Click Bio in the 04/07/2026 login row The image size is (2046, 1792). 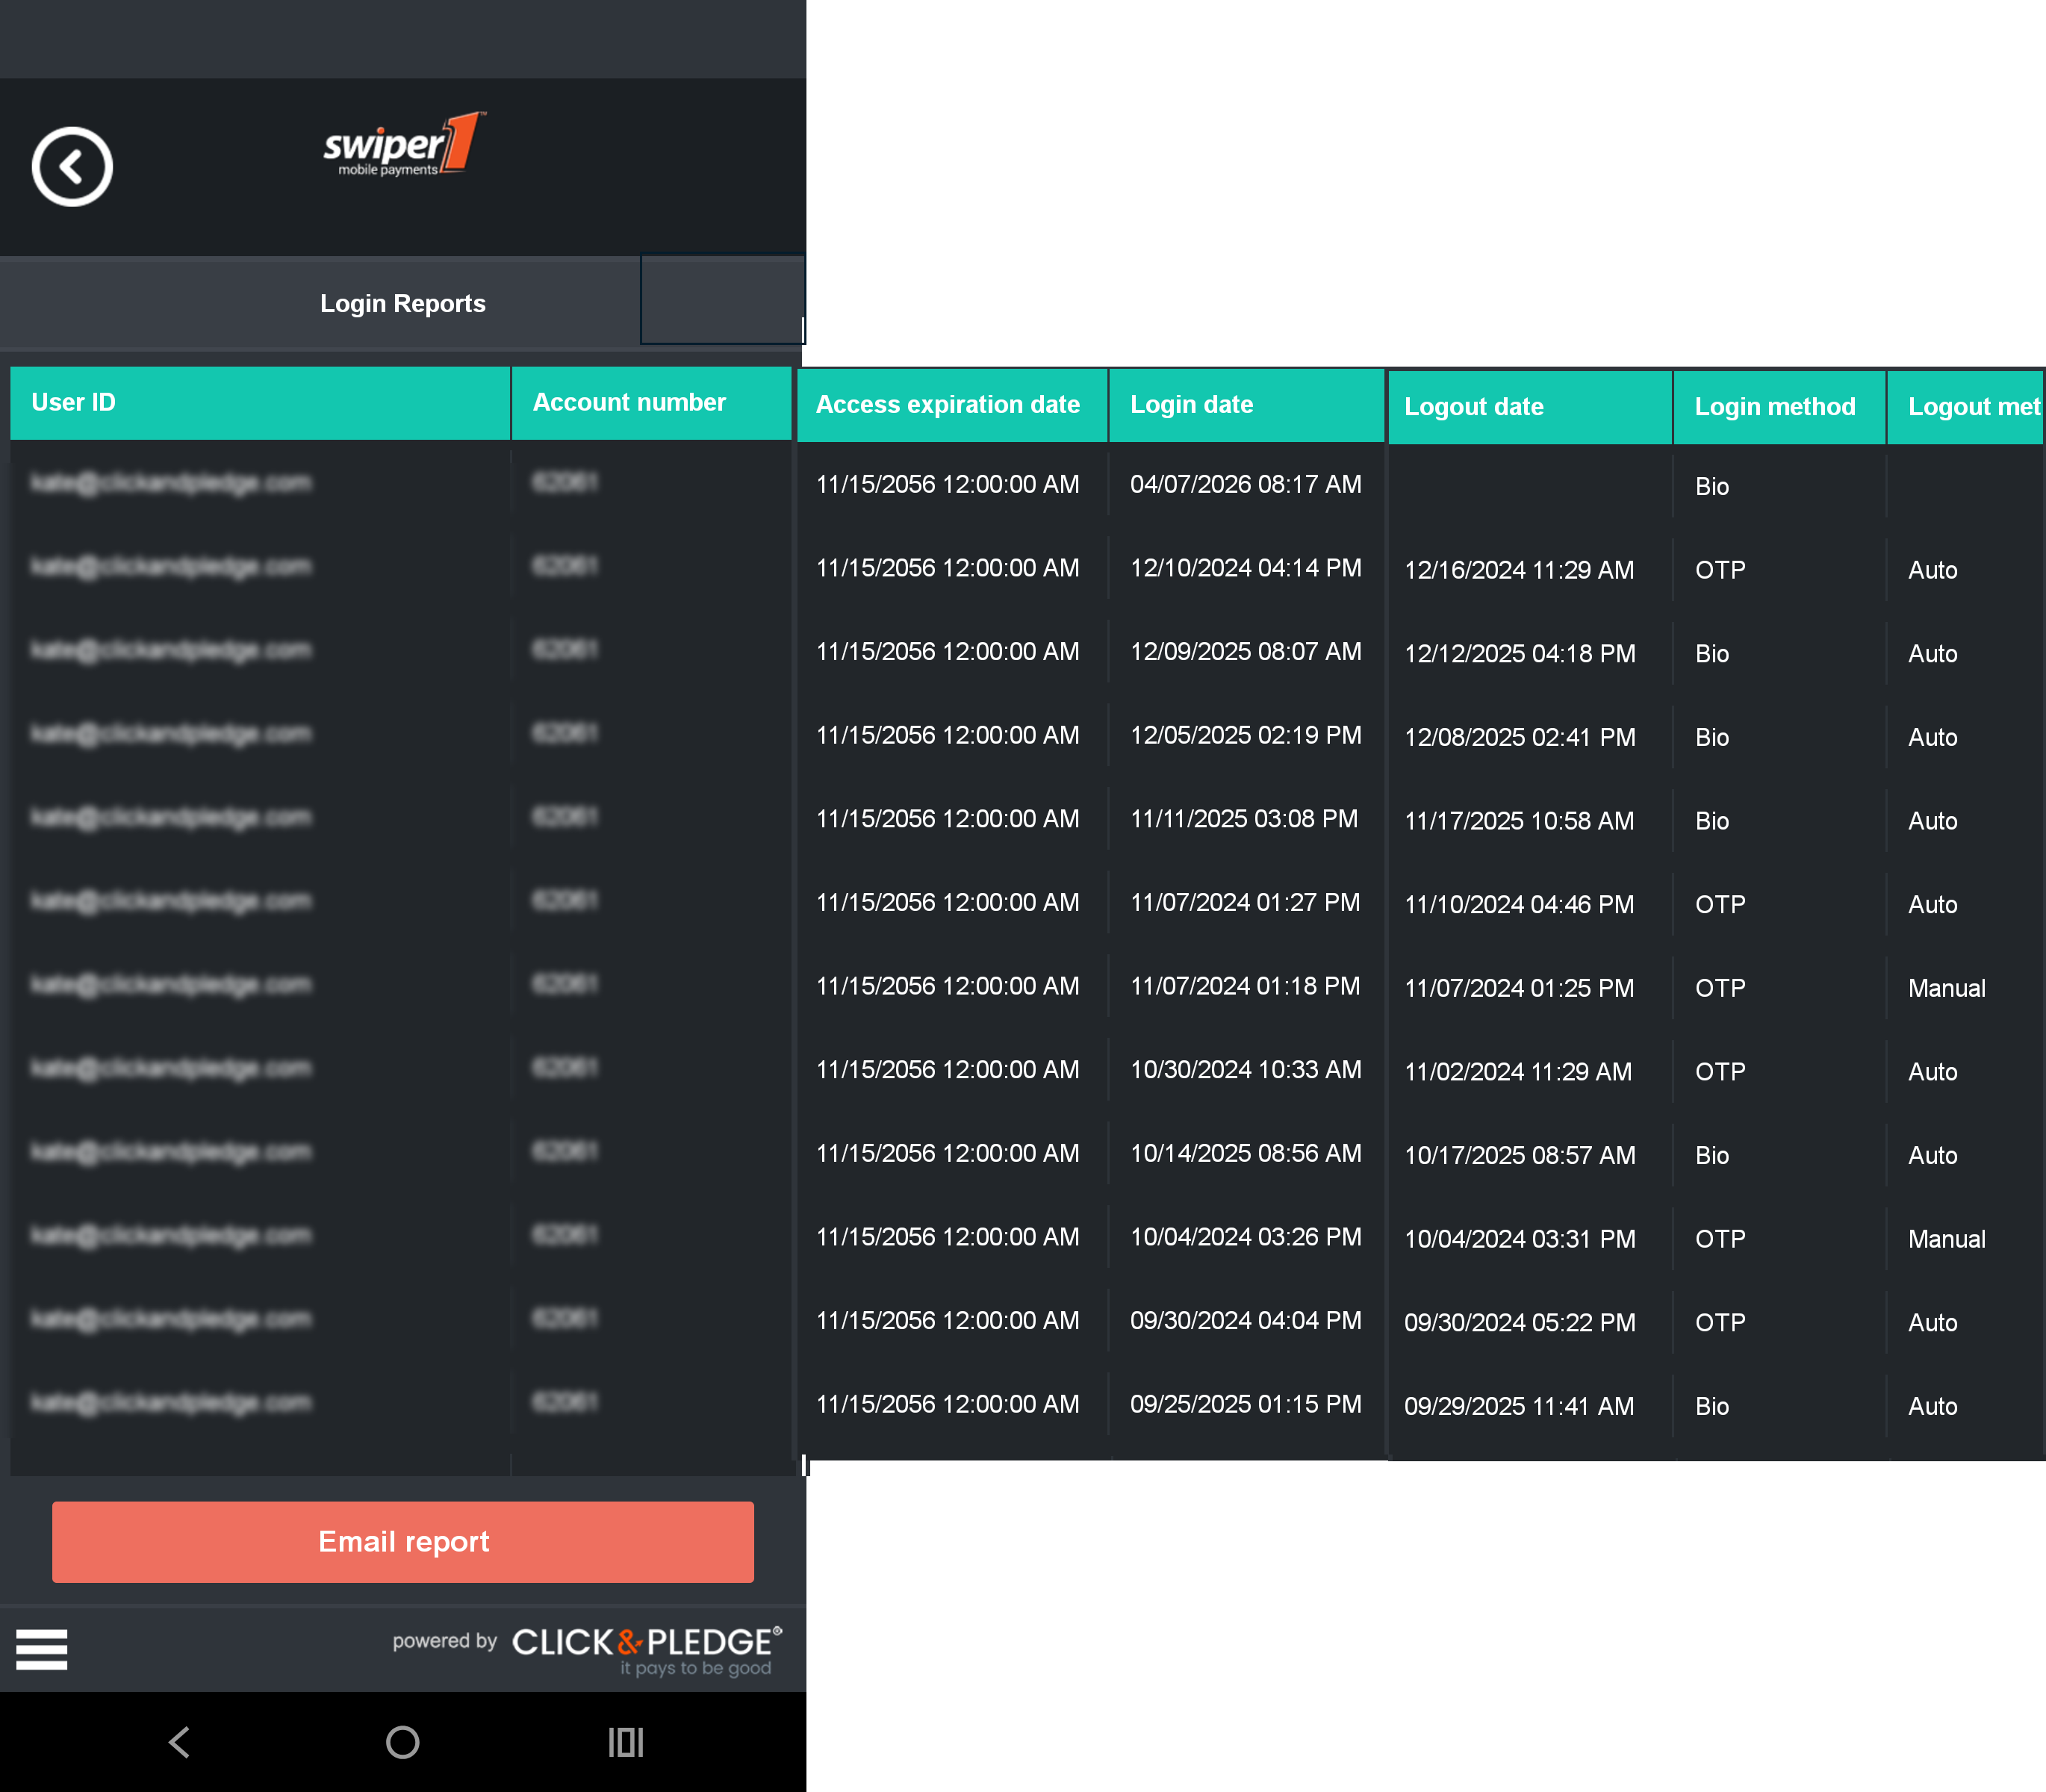1712,487
